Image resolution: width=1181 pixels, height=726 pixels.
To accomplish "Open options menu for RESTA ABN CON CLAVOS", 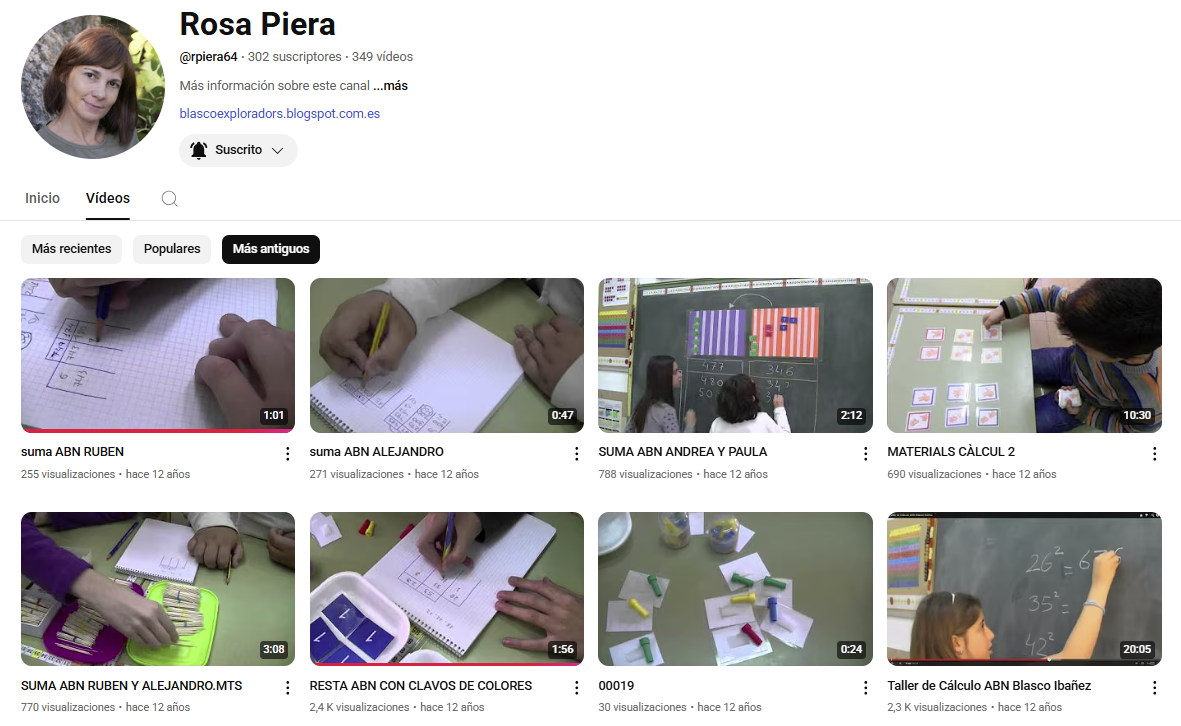I will click(576, 688).
